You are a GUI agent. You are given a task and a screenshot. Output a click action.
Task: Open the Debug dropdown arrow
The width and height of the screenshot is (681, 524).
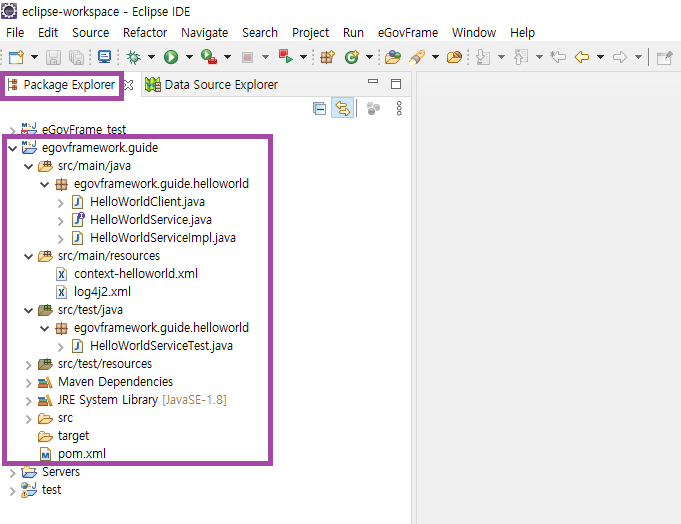151,57
